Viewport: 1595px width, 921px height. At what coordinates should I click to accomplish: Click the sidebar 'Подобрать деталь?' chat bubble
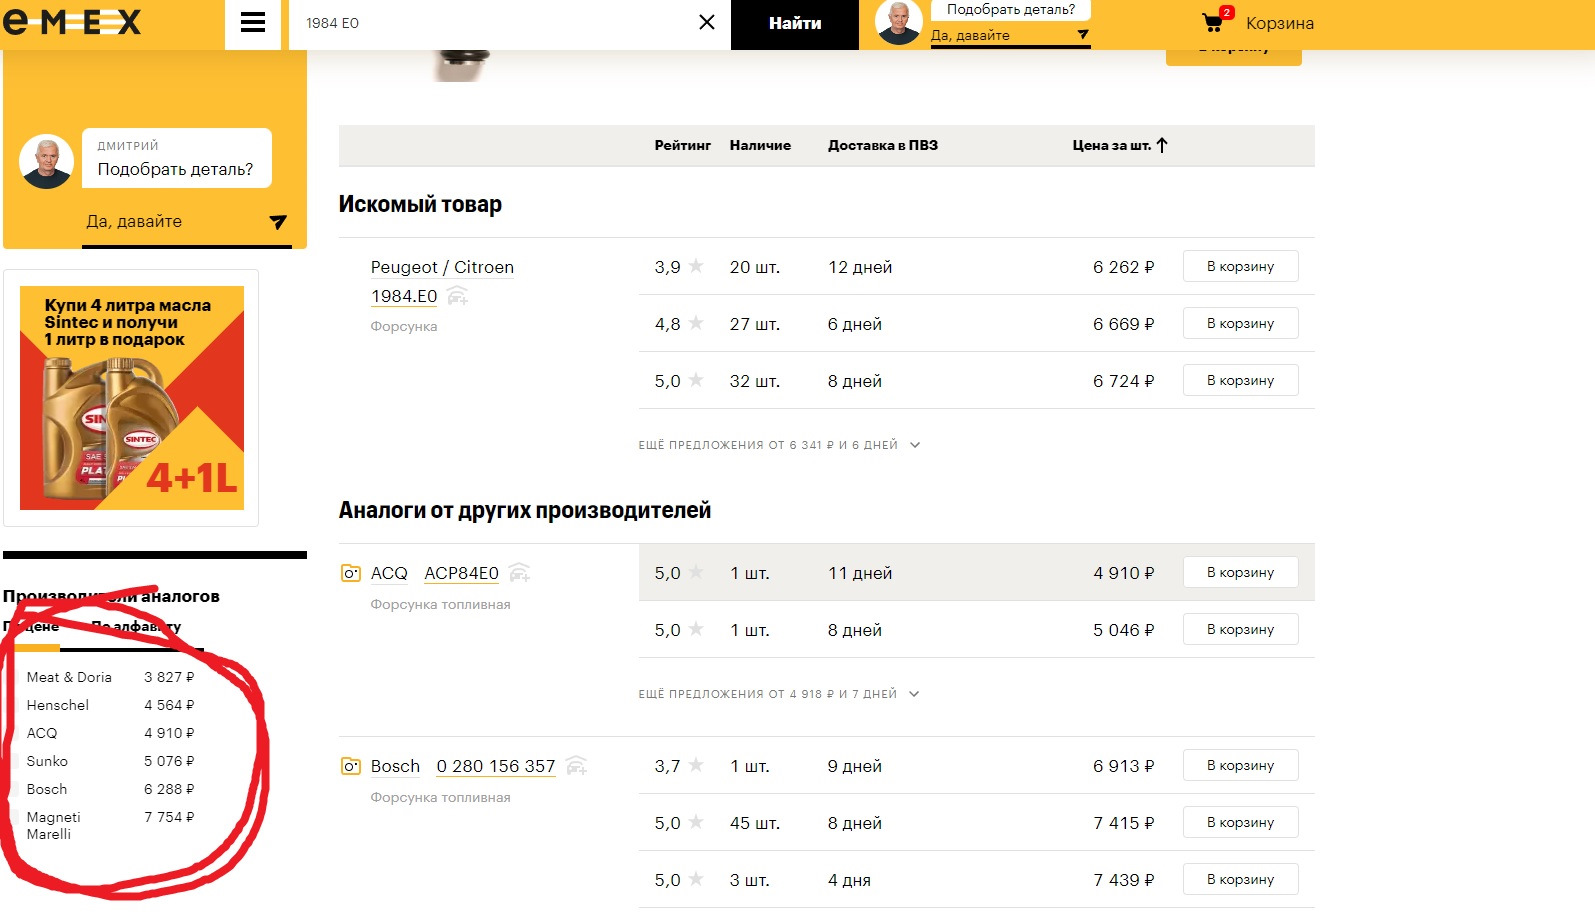click(x=177, y=158)
